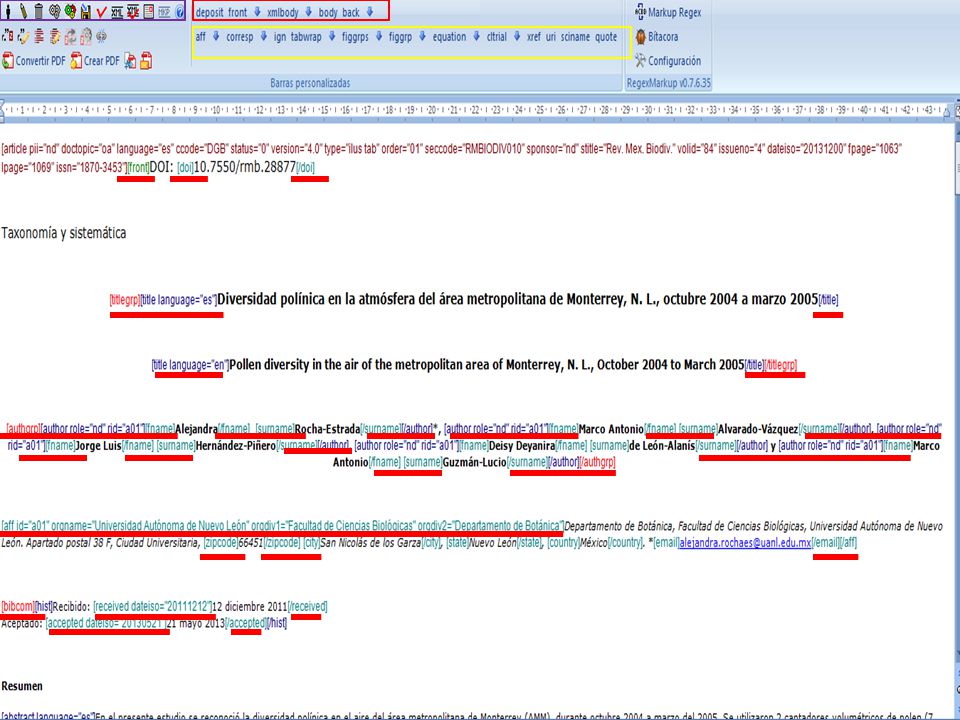This screenshot has height=720, width=960.
Task: Open the gray gears icon
Action: point(54,11)
